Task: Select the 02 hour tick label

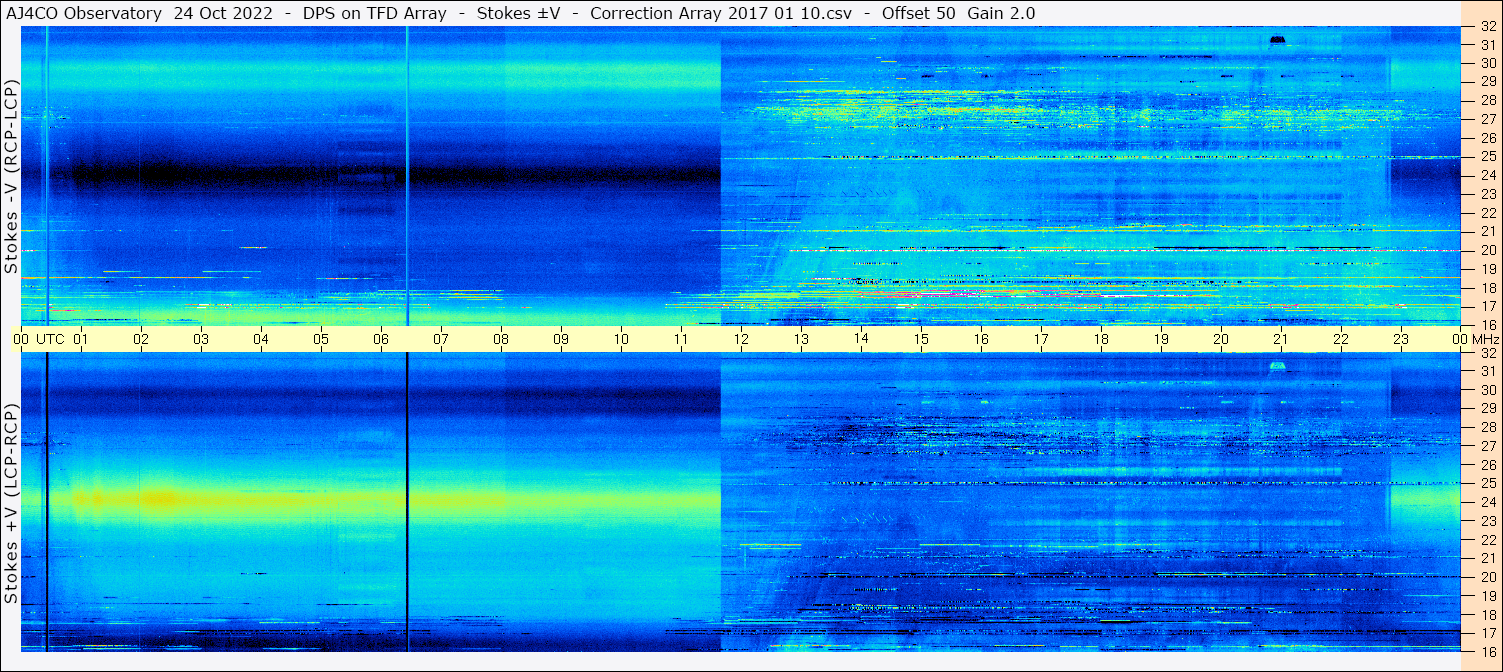Action: click(x=141, y=339)
